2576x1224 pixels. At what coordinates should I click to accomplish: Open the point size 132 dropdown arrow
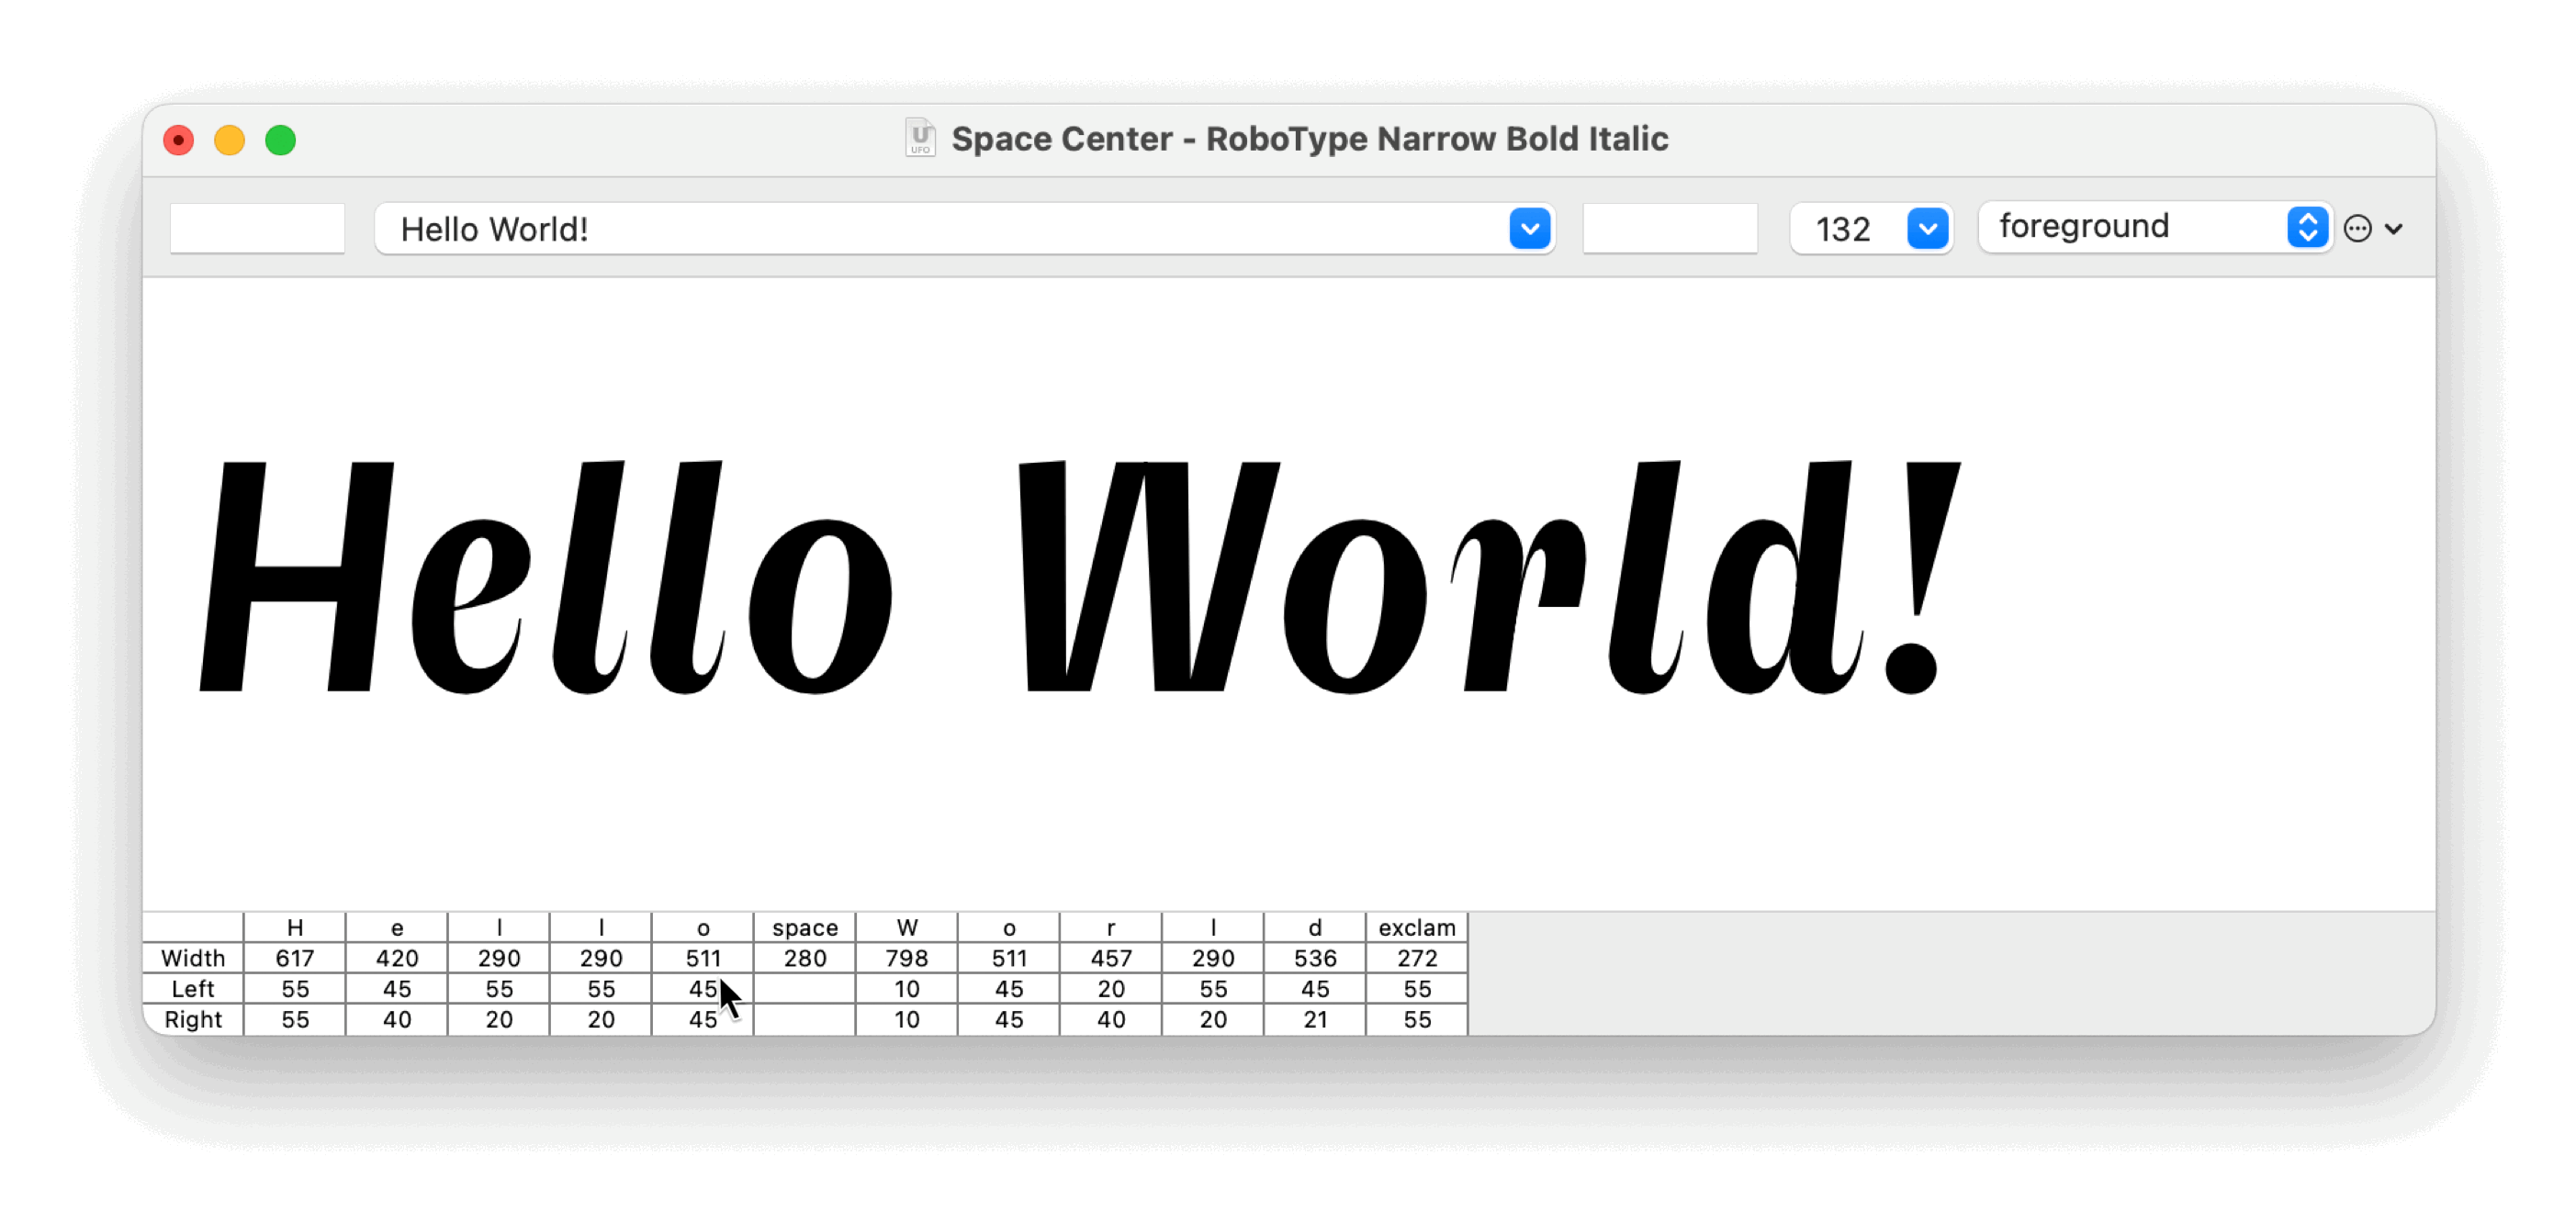tap(1927, 229)
